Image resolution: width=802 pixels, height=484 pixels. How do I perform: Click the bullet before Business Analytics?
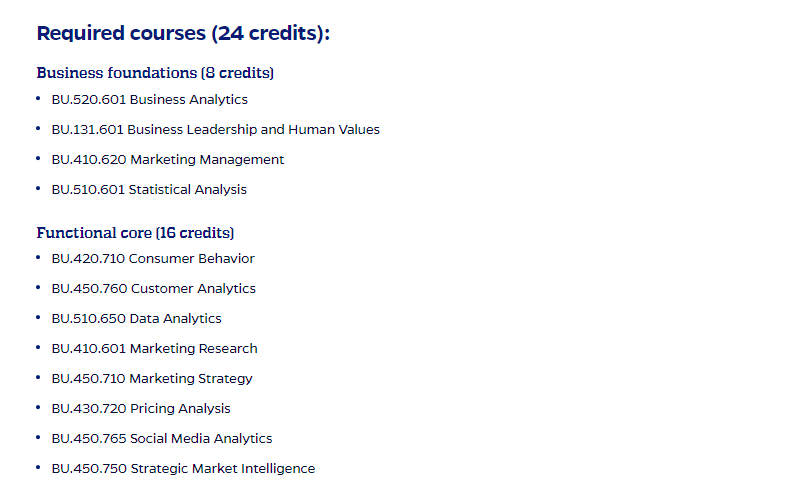pyautogui.click(x=39, y=98)
